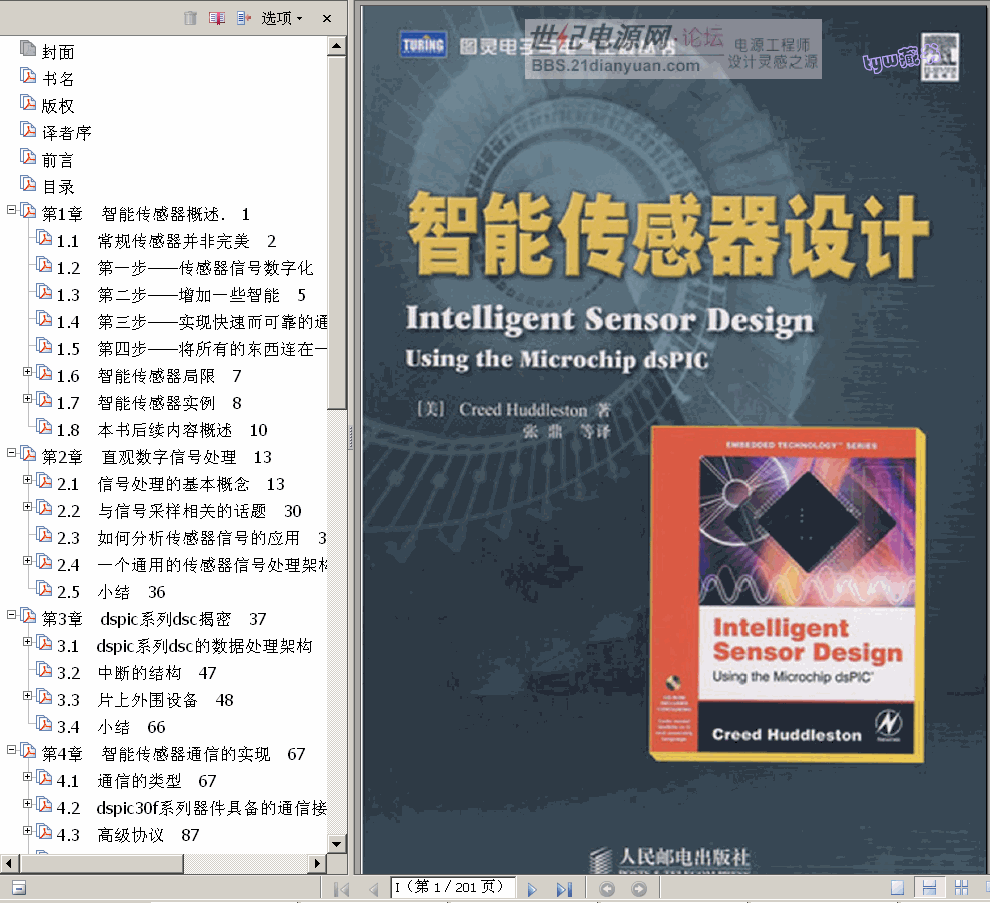Open the 选项 options dropdown
990x903 pixels.
pyautogui.click(x=282, y=18)
